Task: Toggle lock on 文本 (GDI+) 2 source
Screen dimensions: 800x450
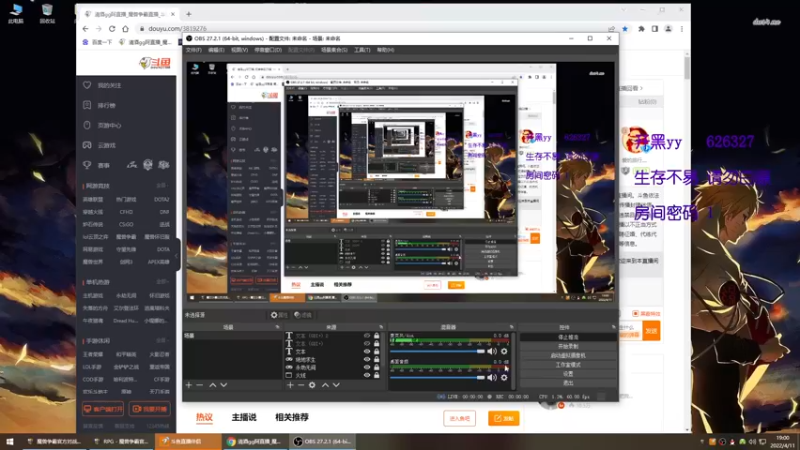Action: [377, 336]
